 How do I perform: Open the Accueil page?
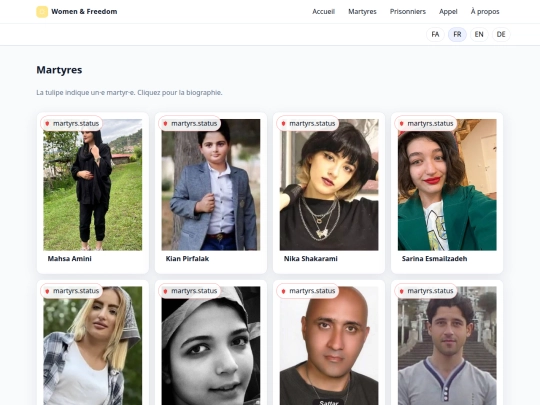(x=323, y=12)
